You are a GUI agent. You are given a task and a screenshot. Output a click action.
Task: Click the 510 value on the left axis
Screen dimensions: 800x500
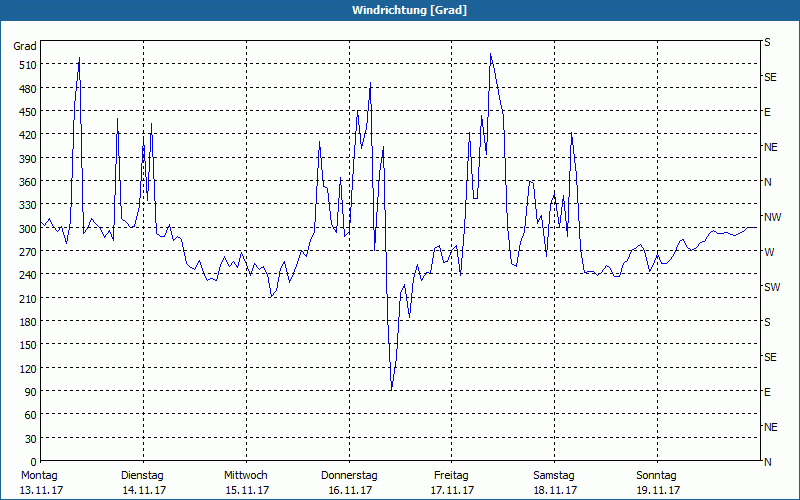28,65
